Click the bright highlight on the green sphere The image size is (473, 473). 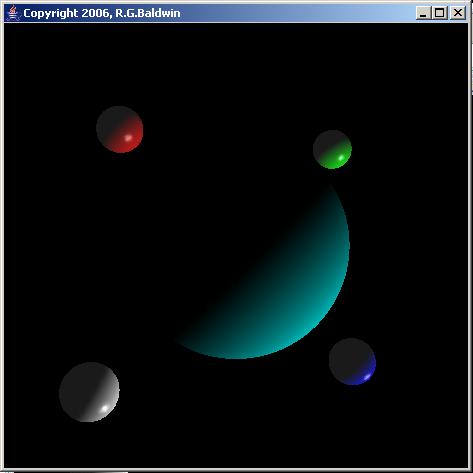(341, 158)
